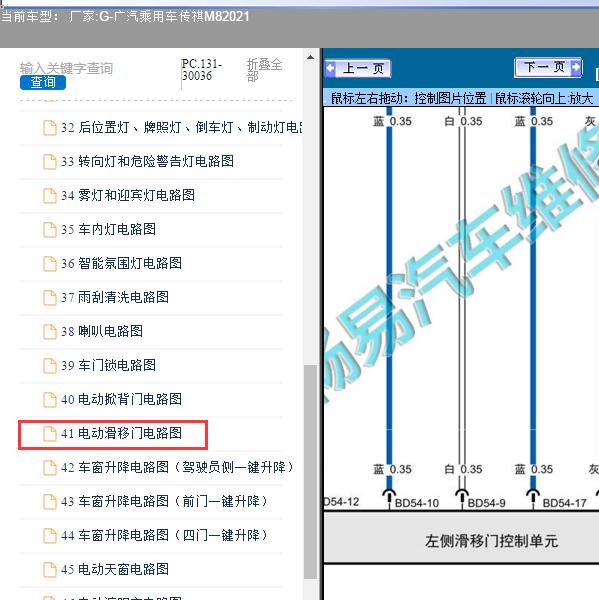Click document icon beside 37 雨刮清洗
This screenshot has width=599, height=600.
pyautogui.click(x=50, y=298)
